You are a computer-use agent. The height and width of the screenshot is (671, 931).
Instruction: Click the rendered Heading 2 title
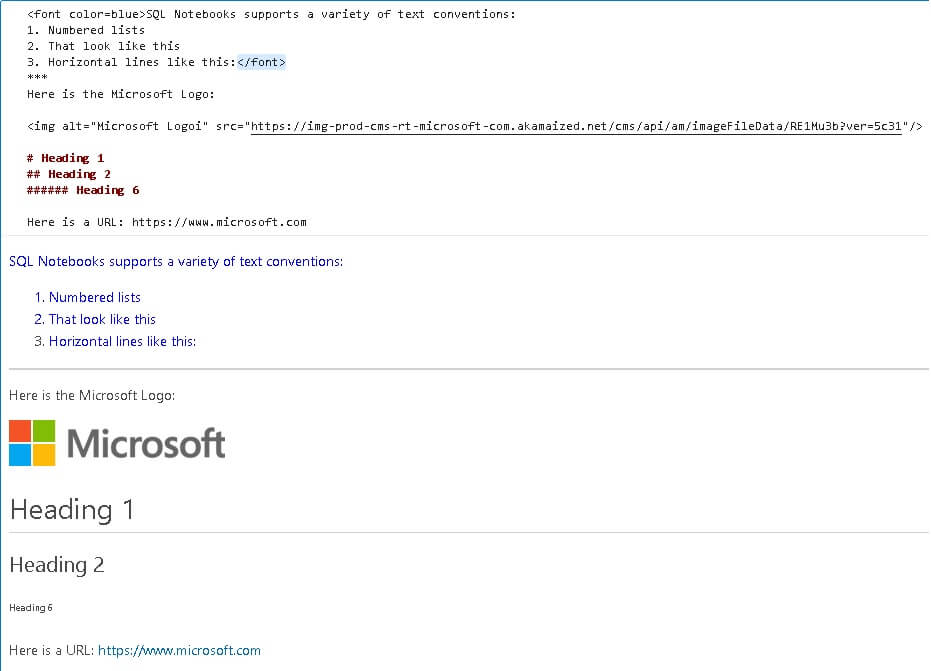57,565
